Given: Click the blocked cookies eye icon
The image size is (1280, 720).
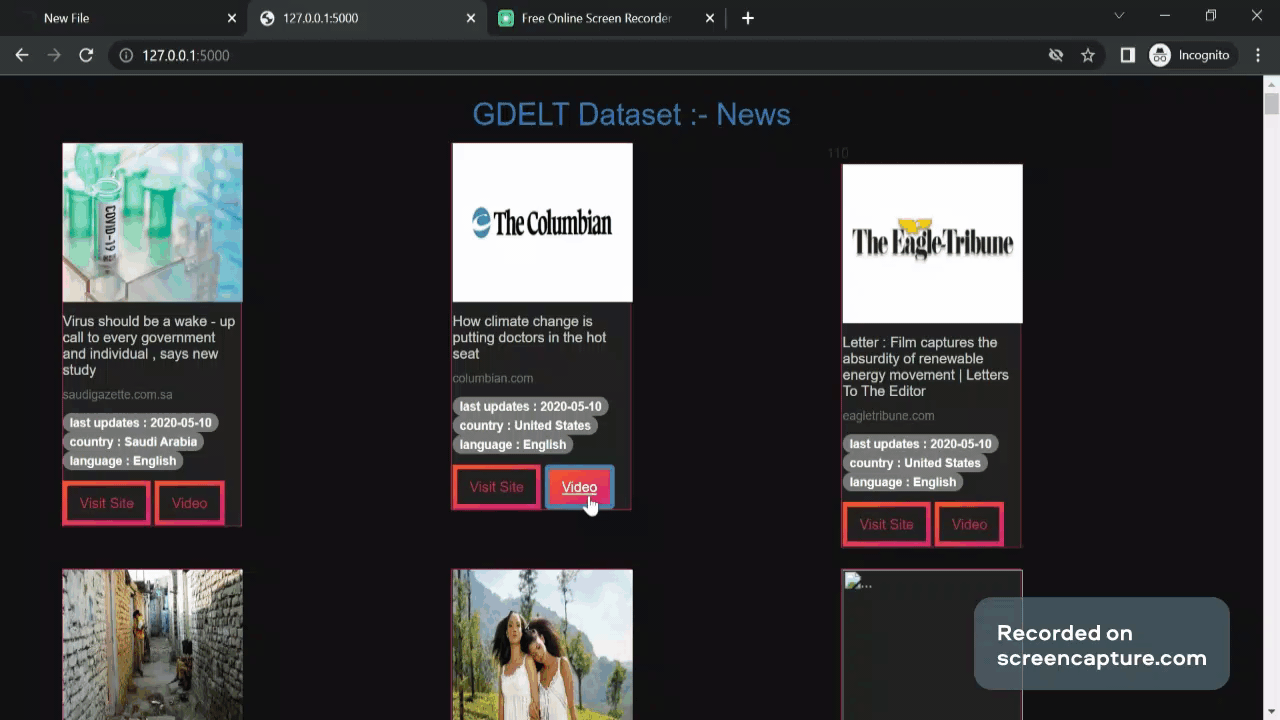Looking at the screenshot, I should 1056,55.
